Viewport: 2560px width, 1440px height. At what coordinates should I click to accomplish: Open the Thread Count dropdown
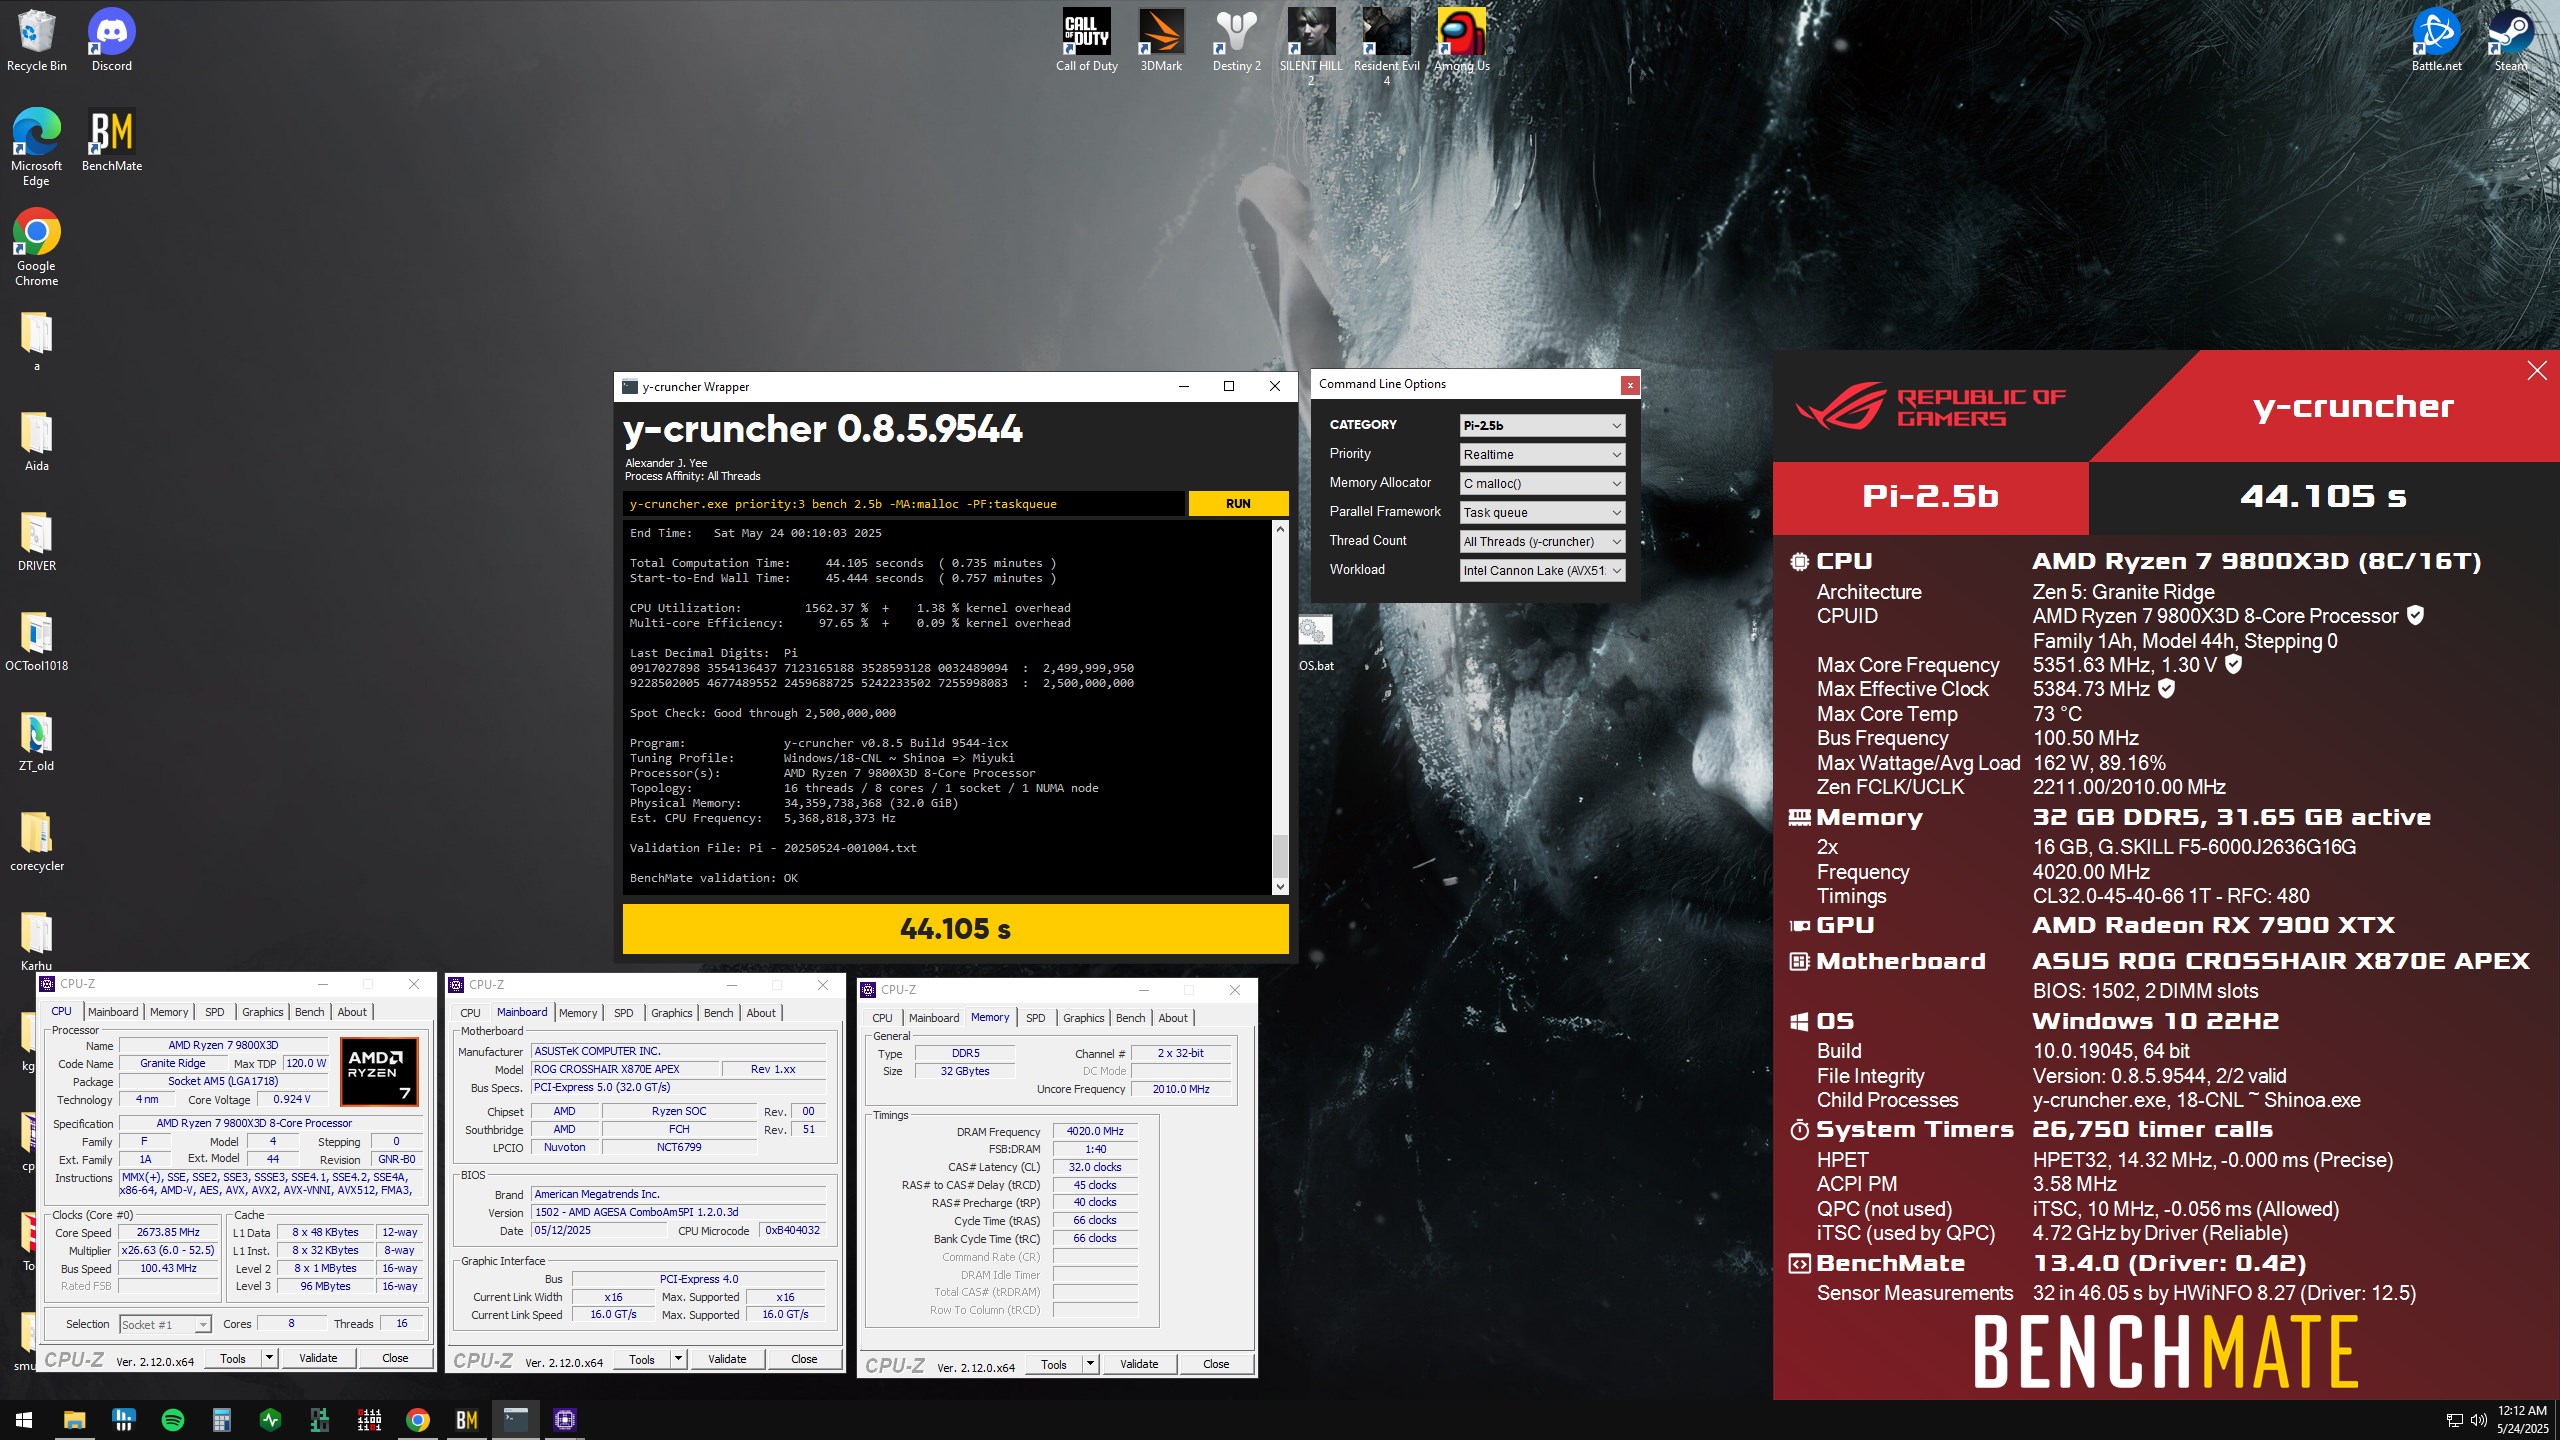tap(1542, 541)
